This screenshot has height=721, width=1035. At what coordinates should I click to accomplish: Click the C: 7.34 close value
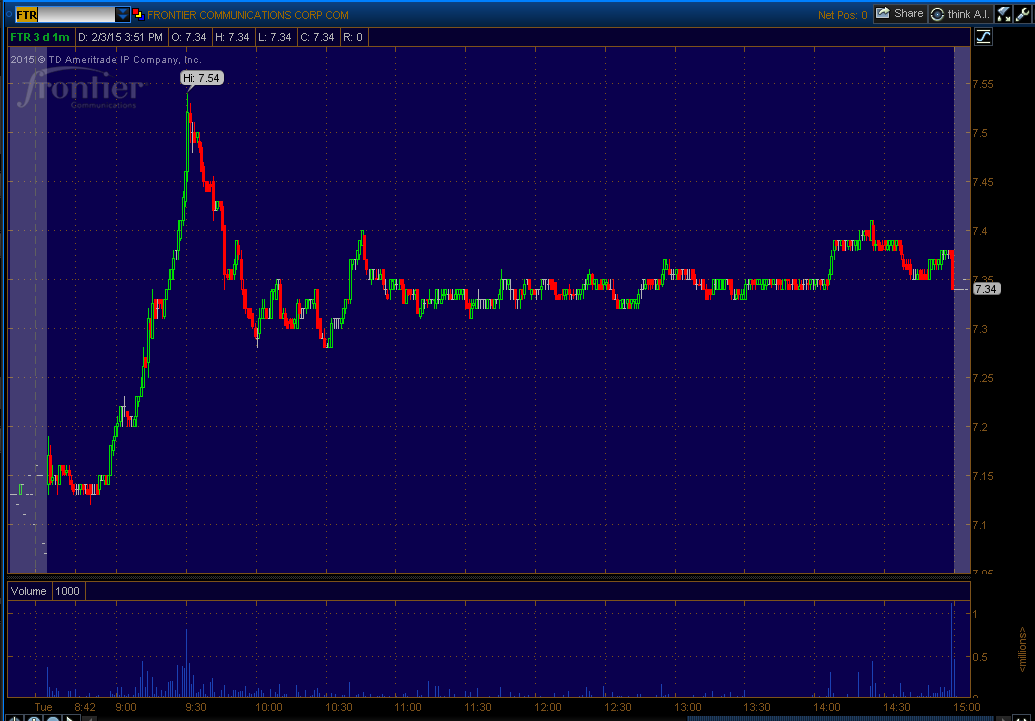(x=317, y=38)
